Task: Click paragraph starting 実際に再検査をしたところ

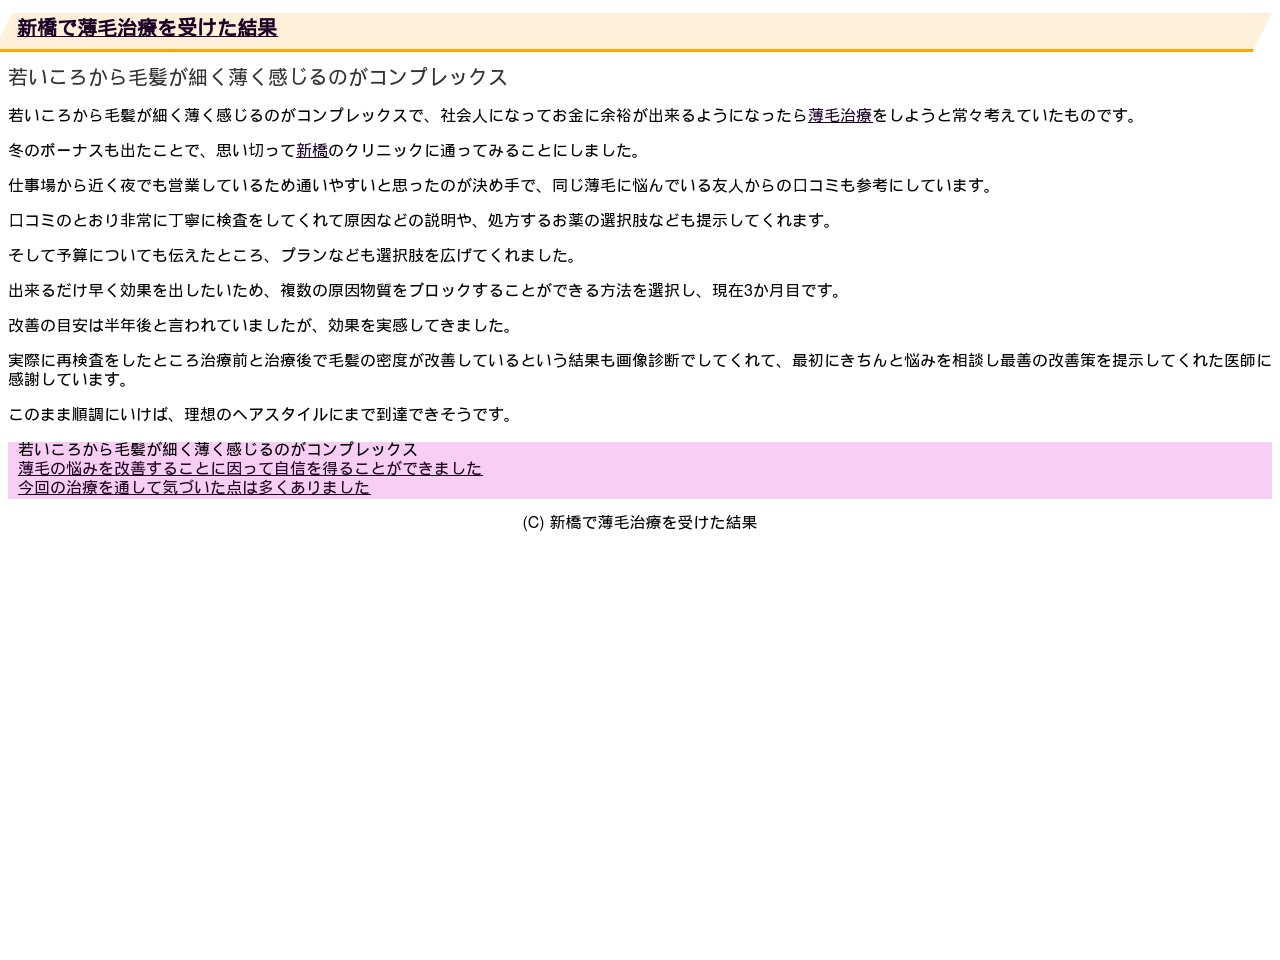Action: pos(640,370)
